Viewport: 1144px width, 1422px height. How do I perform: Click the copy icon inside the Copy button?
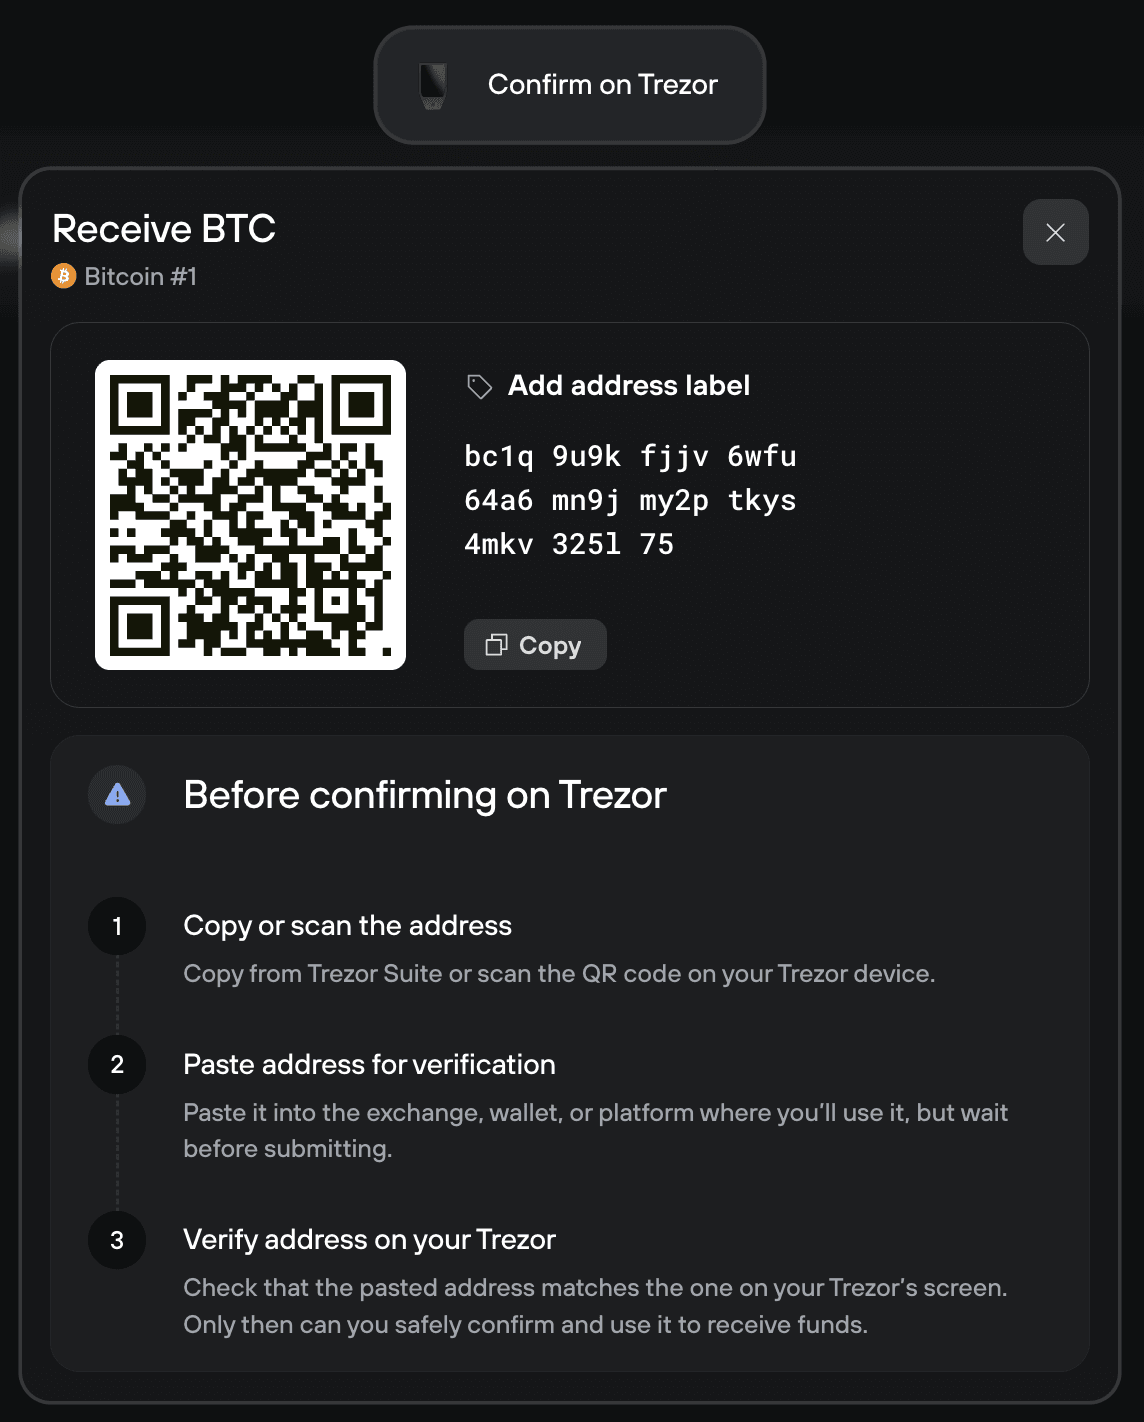[x=496, y=645]
